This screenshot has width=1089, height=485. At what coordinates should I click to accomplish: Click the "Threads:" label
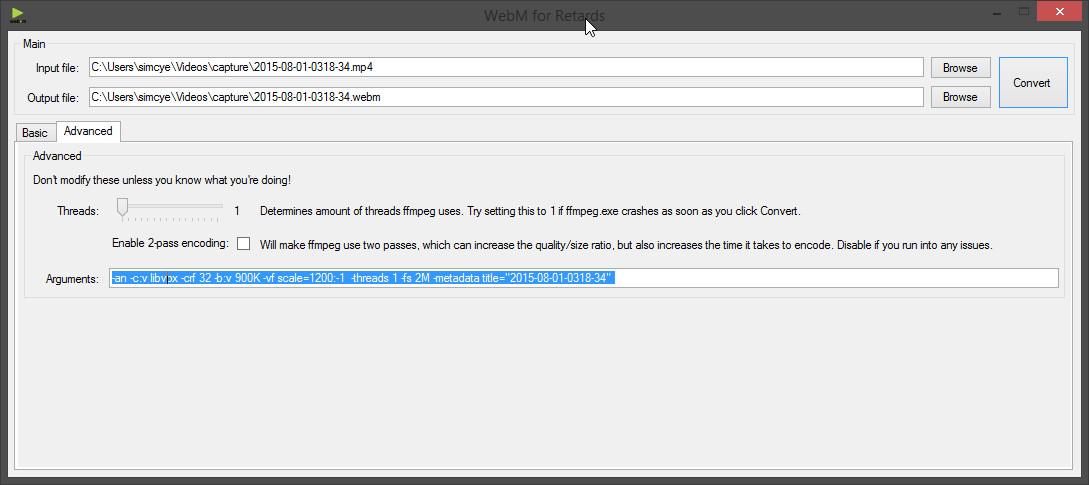point(78,211)
